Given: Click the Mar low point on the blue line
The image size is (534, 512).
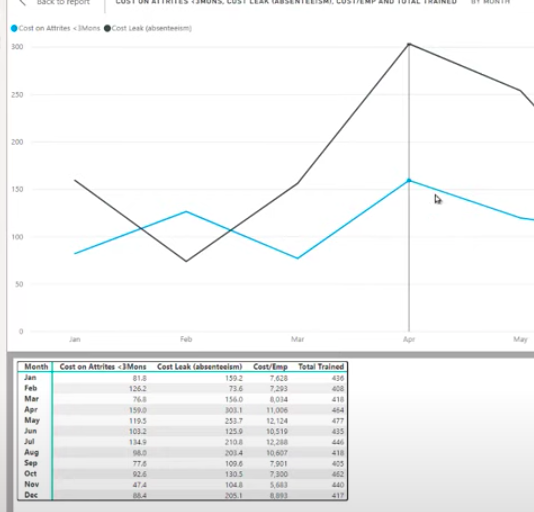Looking at the screenshot, I should click(x=298, y=258).
